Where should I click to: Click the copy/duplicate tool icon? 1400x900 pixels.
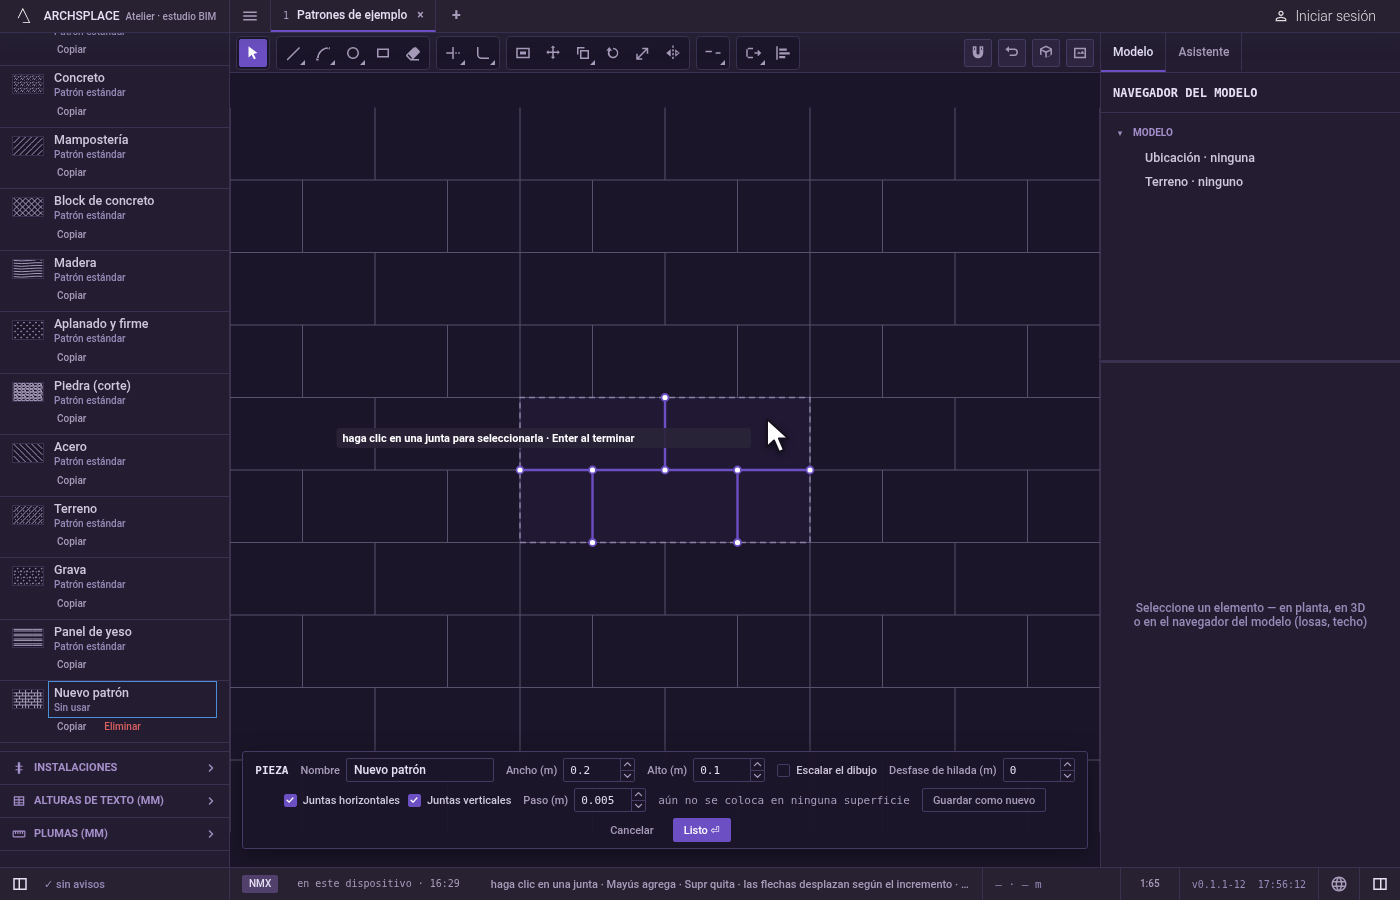[583, 53]
